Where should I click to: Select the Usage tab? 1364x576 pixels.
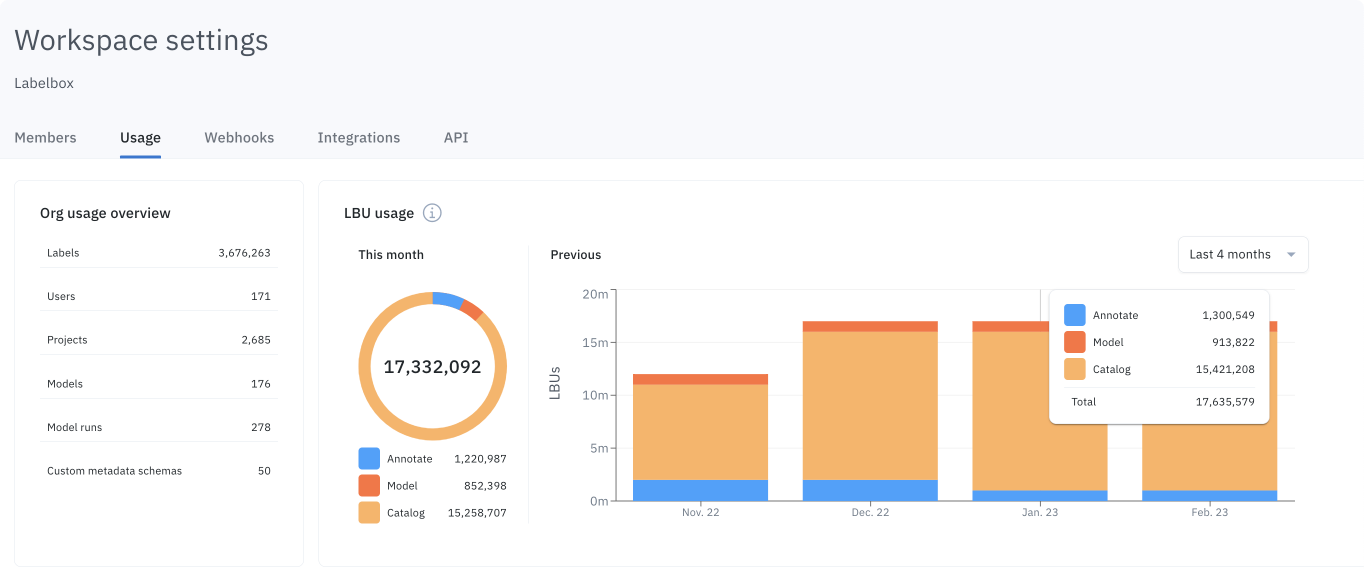pyautogui.click(x=140, y=138)
